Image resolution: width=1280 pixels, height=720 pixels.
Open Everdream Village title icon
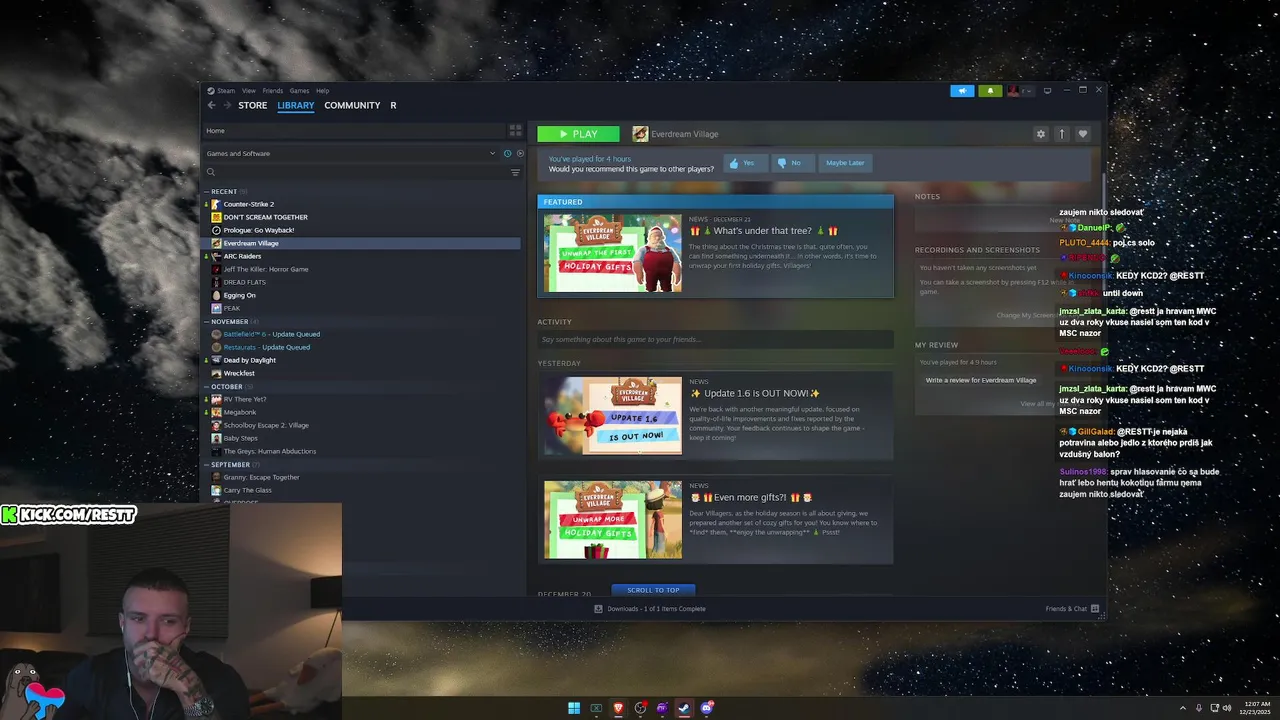pos(640,134)
